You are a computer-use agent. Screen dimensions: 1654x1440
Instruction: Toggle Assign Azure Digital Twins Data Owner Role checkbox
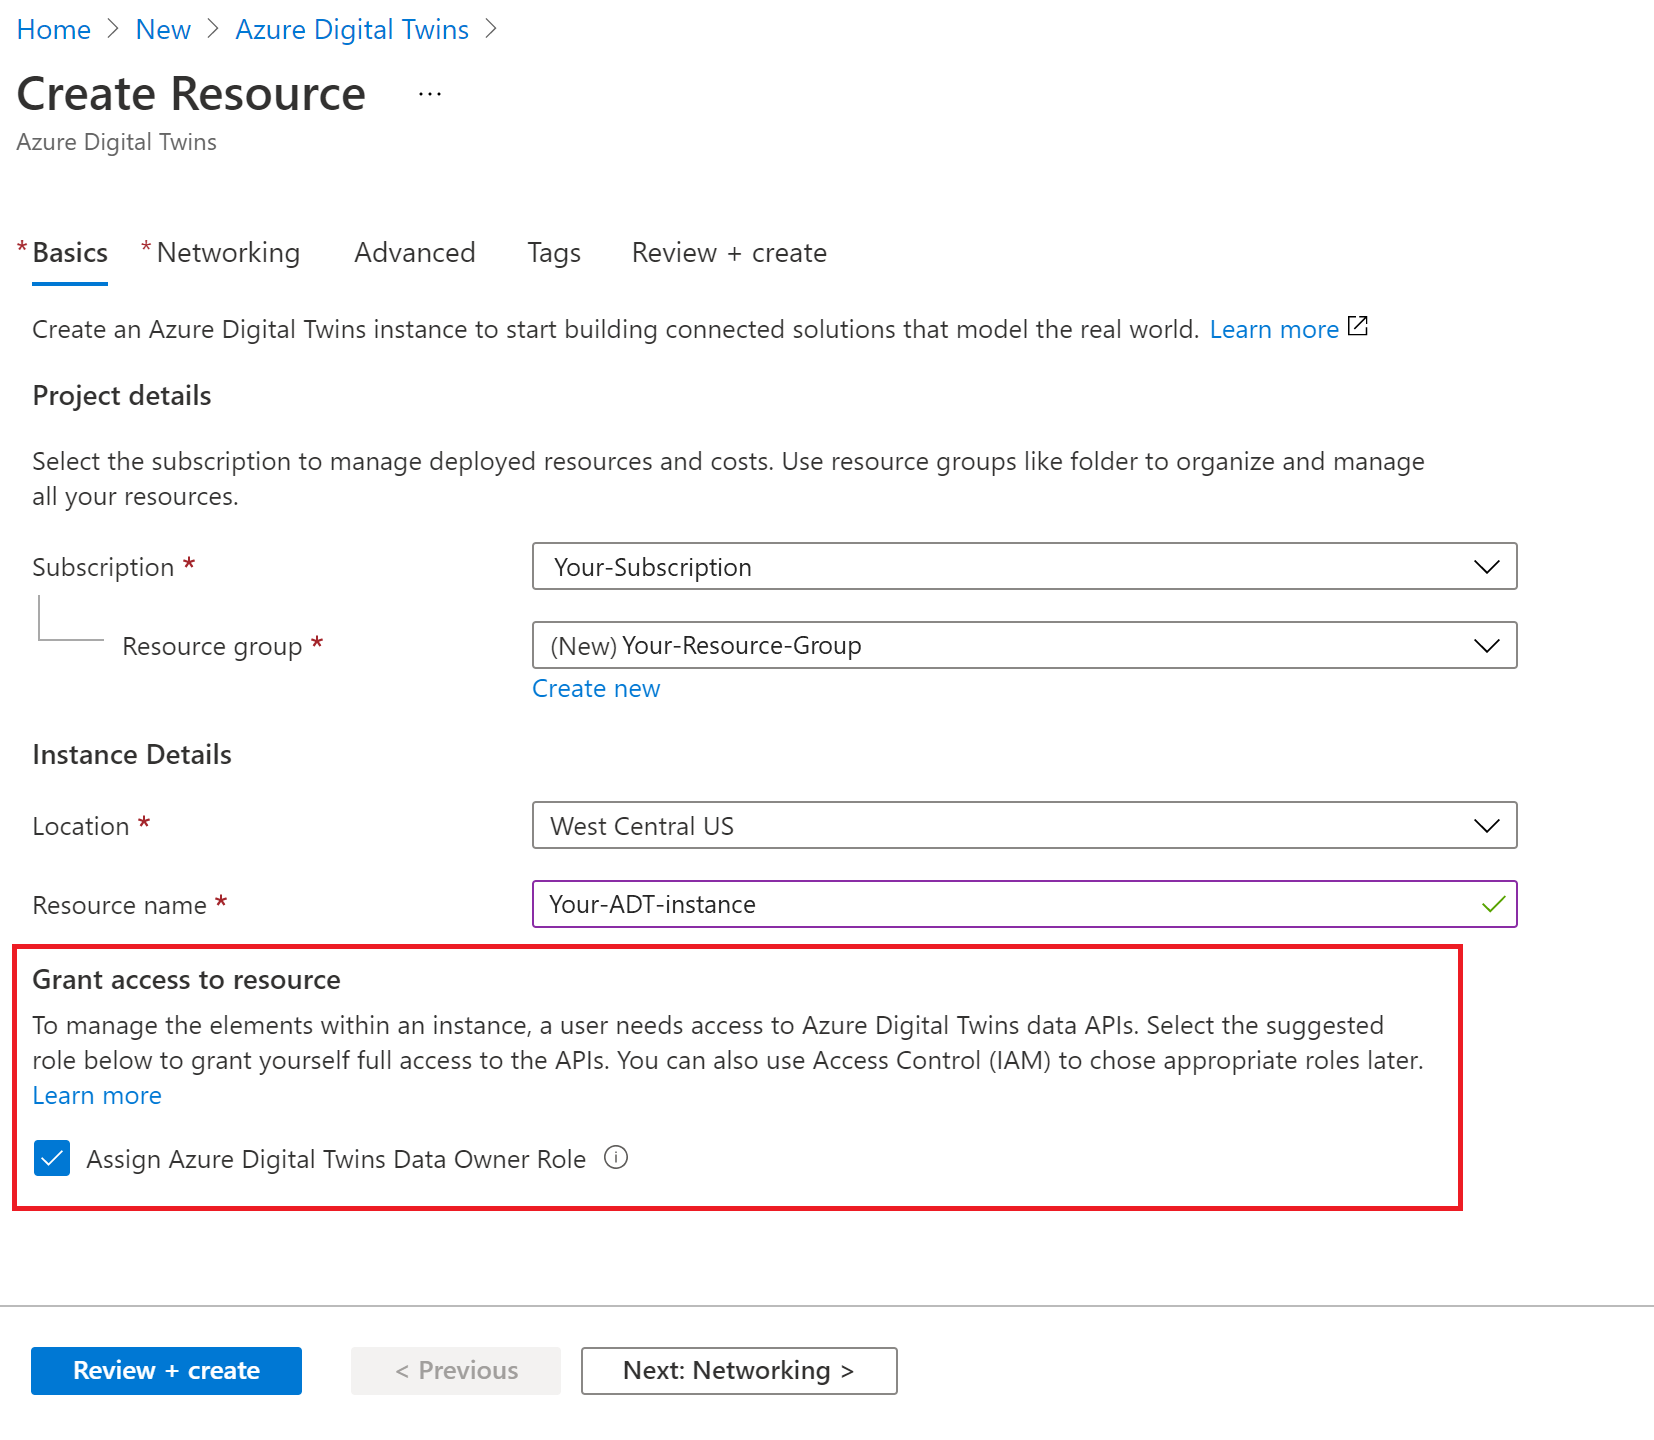click(52, 1158)
